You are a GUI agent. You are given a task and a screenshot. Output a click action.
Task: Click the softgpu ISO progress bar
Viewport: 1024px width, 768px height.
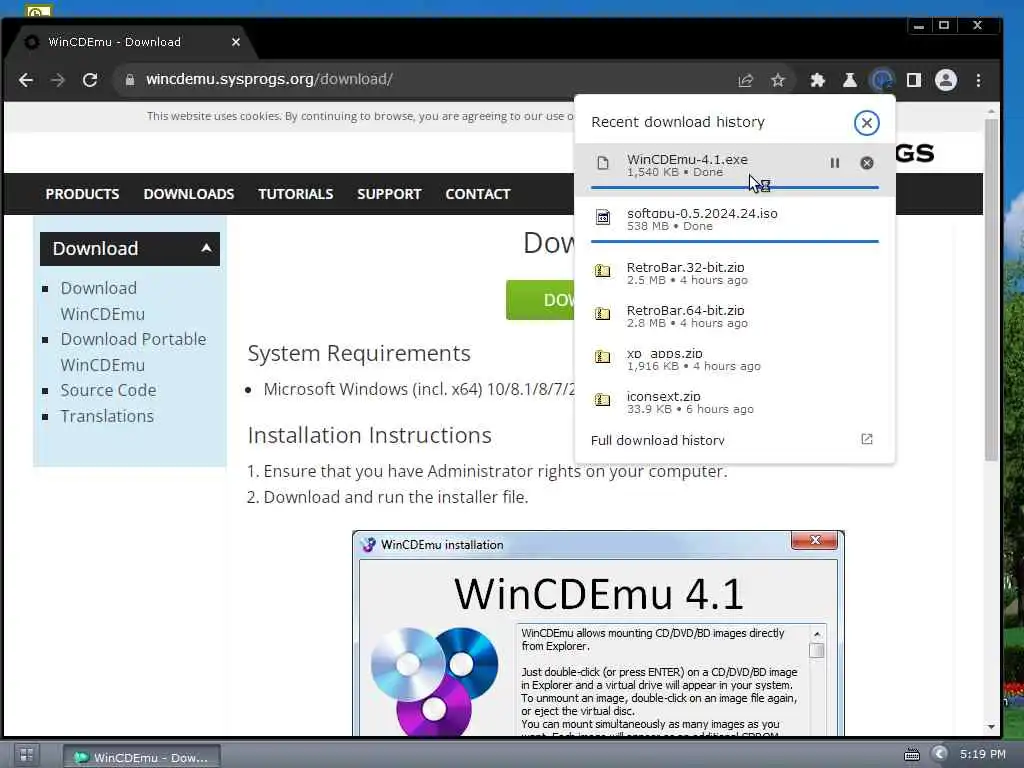pos(735,242)
